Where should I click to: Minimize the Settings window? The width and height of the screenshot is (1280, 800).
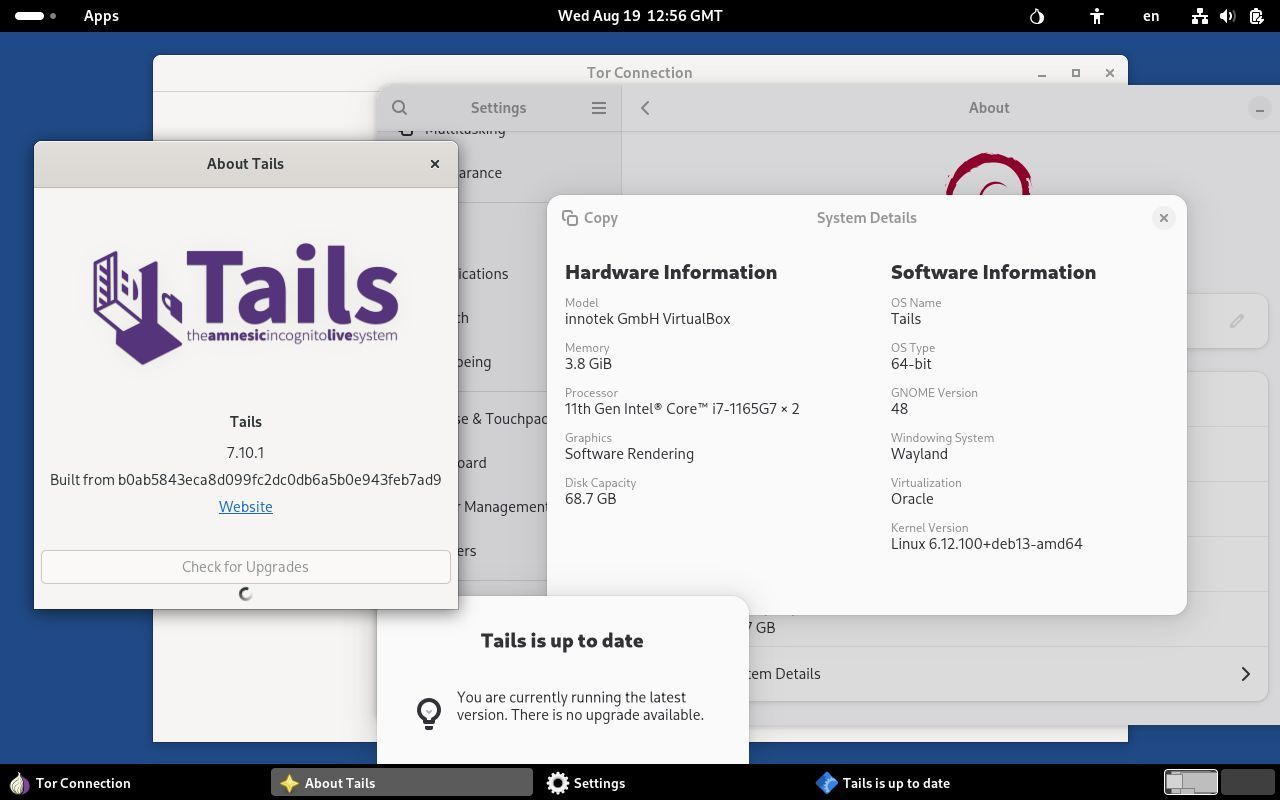[x=1259, y=109]
